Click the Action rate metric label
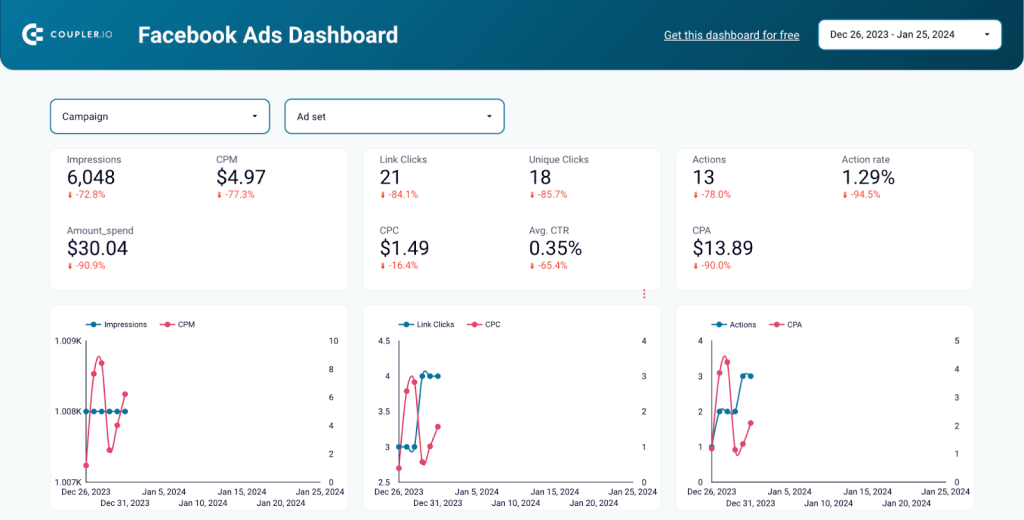Viewport: 1024px width, 520px height. (x=865, y=159)
